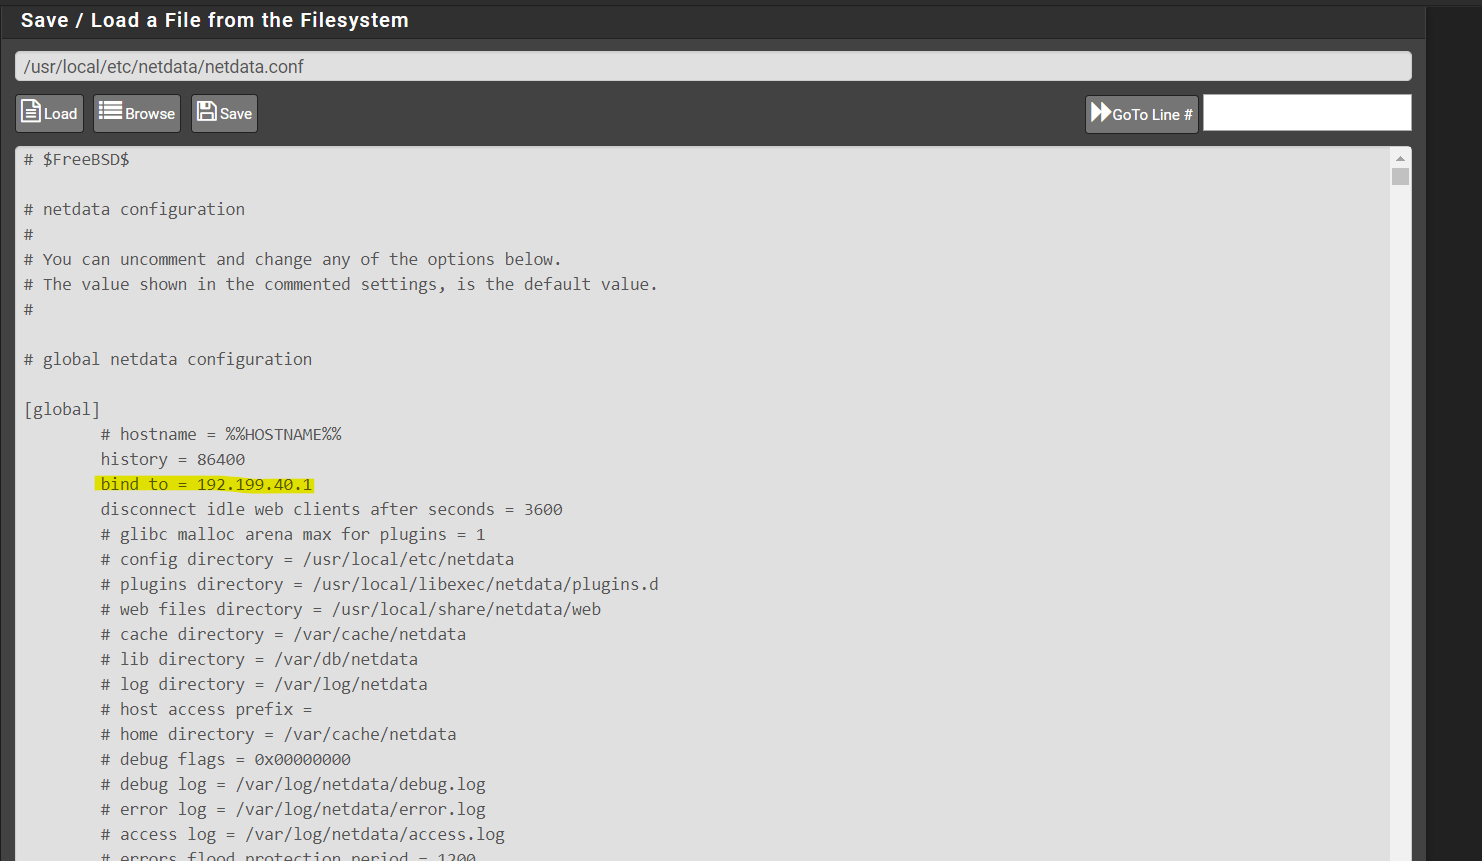
Task: Place cursor on the $FreeBSD$ header line
Action: (77, 158)
